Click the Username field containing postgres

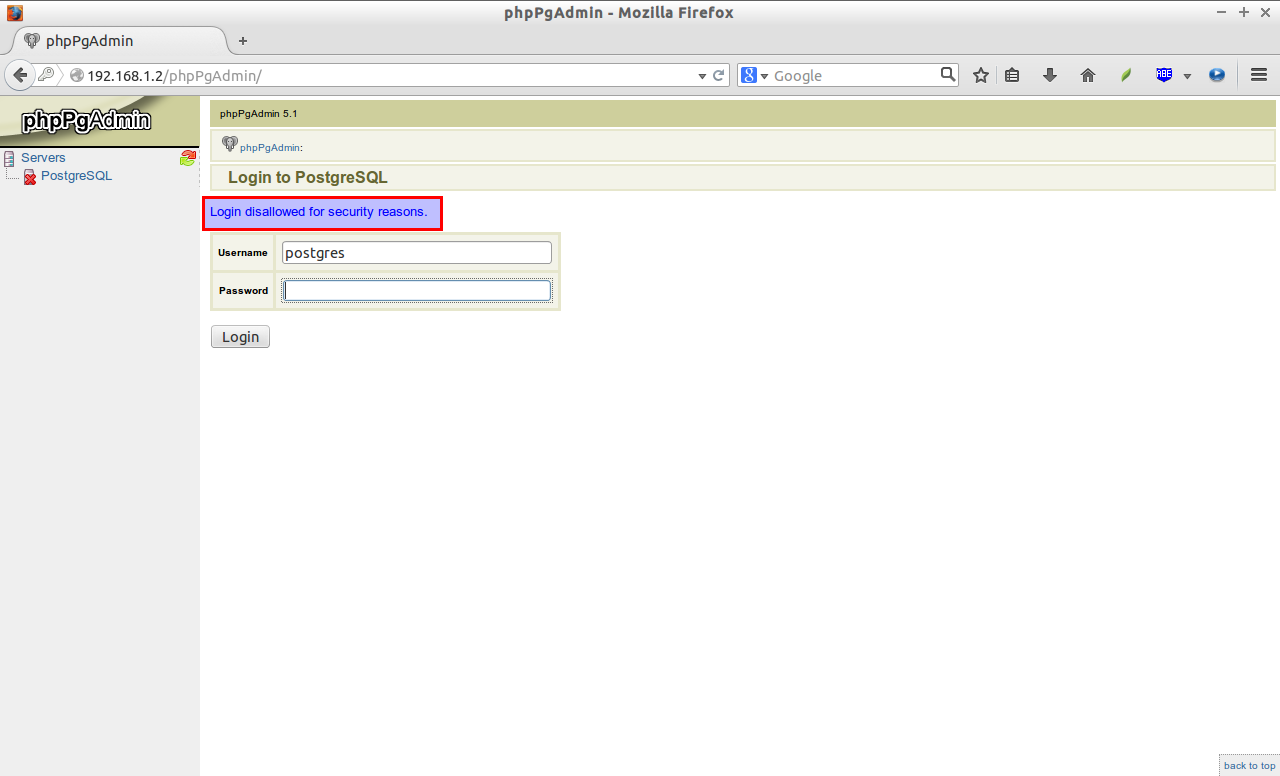click(417, 253)
